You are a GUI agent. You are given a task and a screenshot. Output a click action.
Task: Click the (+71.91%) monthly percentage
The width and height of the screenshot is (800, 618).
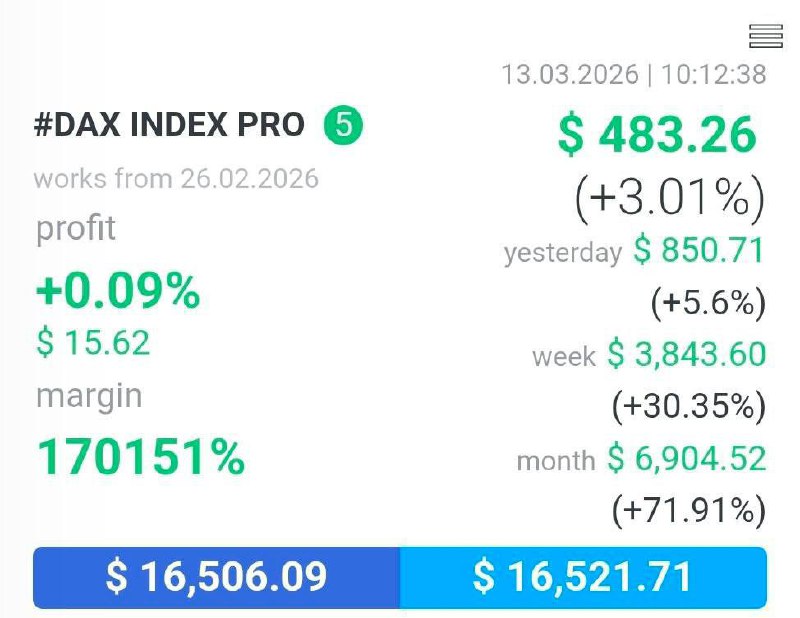(x=688, y=511)
